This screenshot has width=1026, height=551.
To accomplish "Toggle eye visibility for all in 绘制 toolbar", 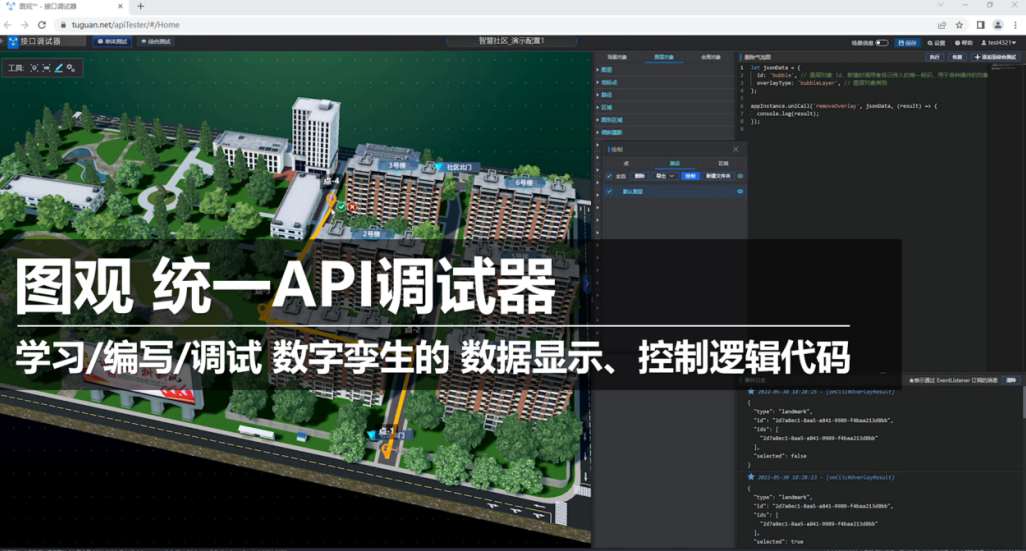I will click(740, 176).
